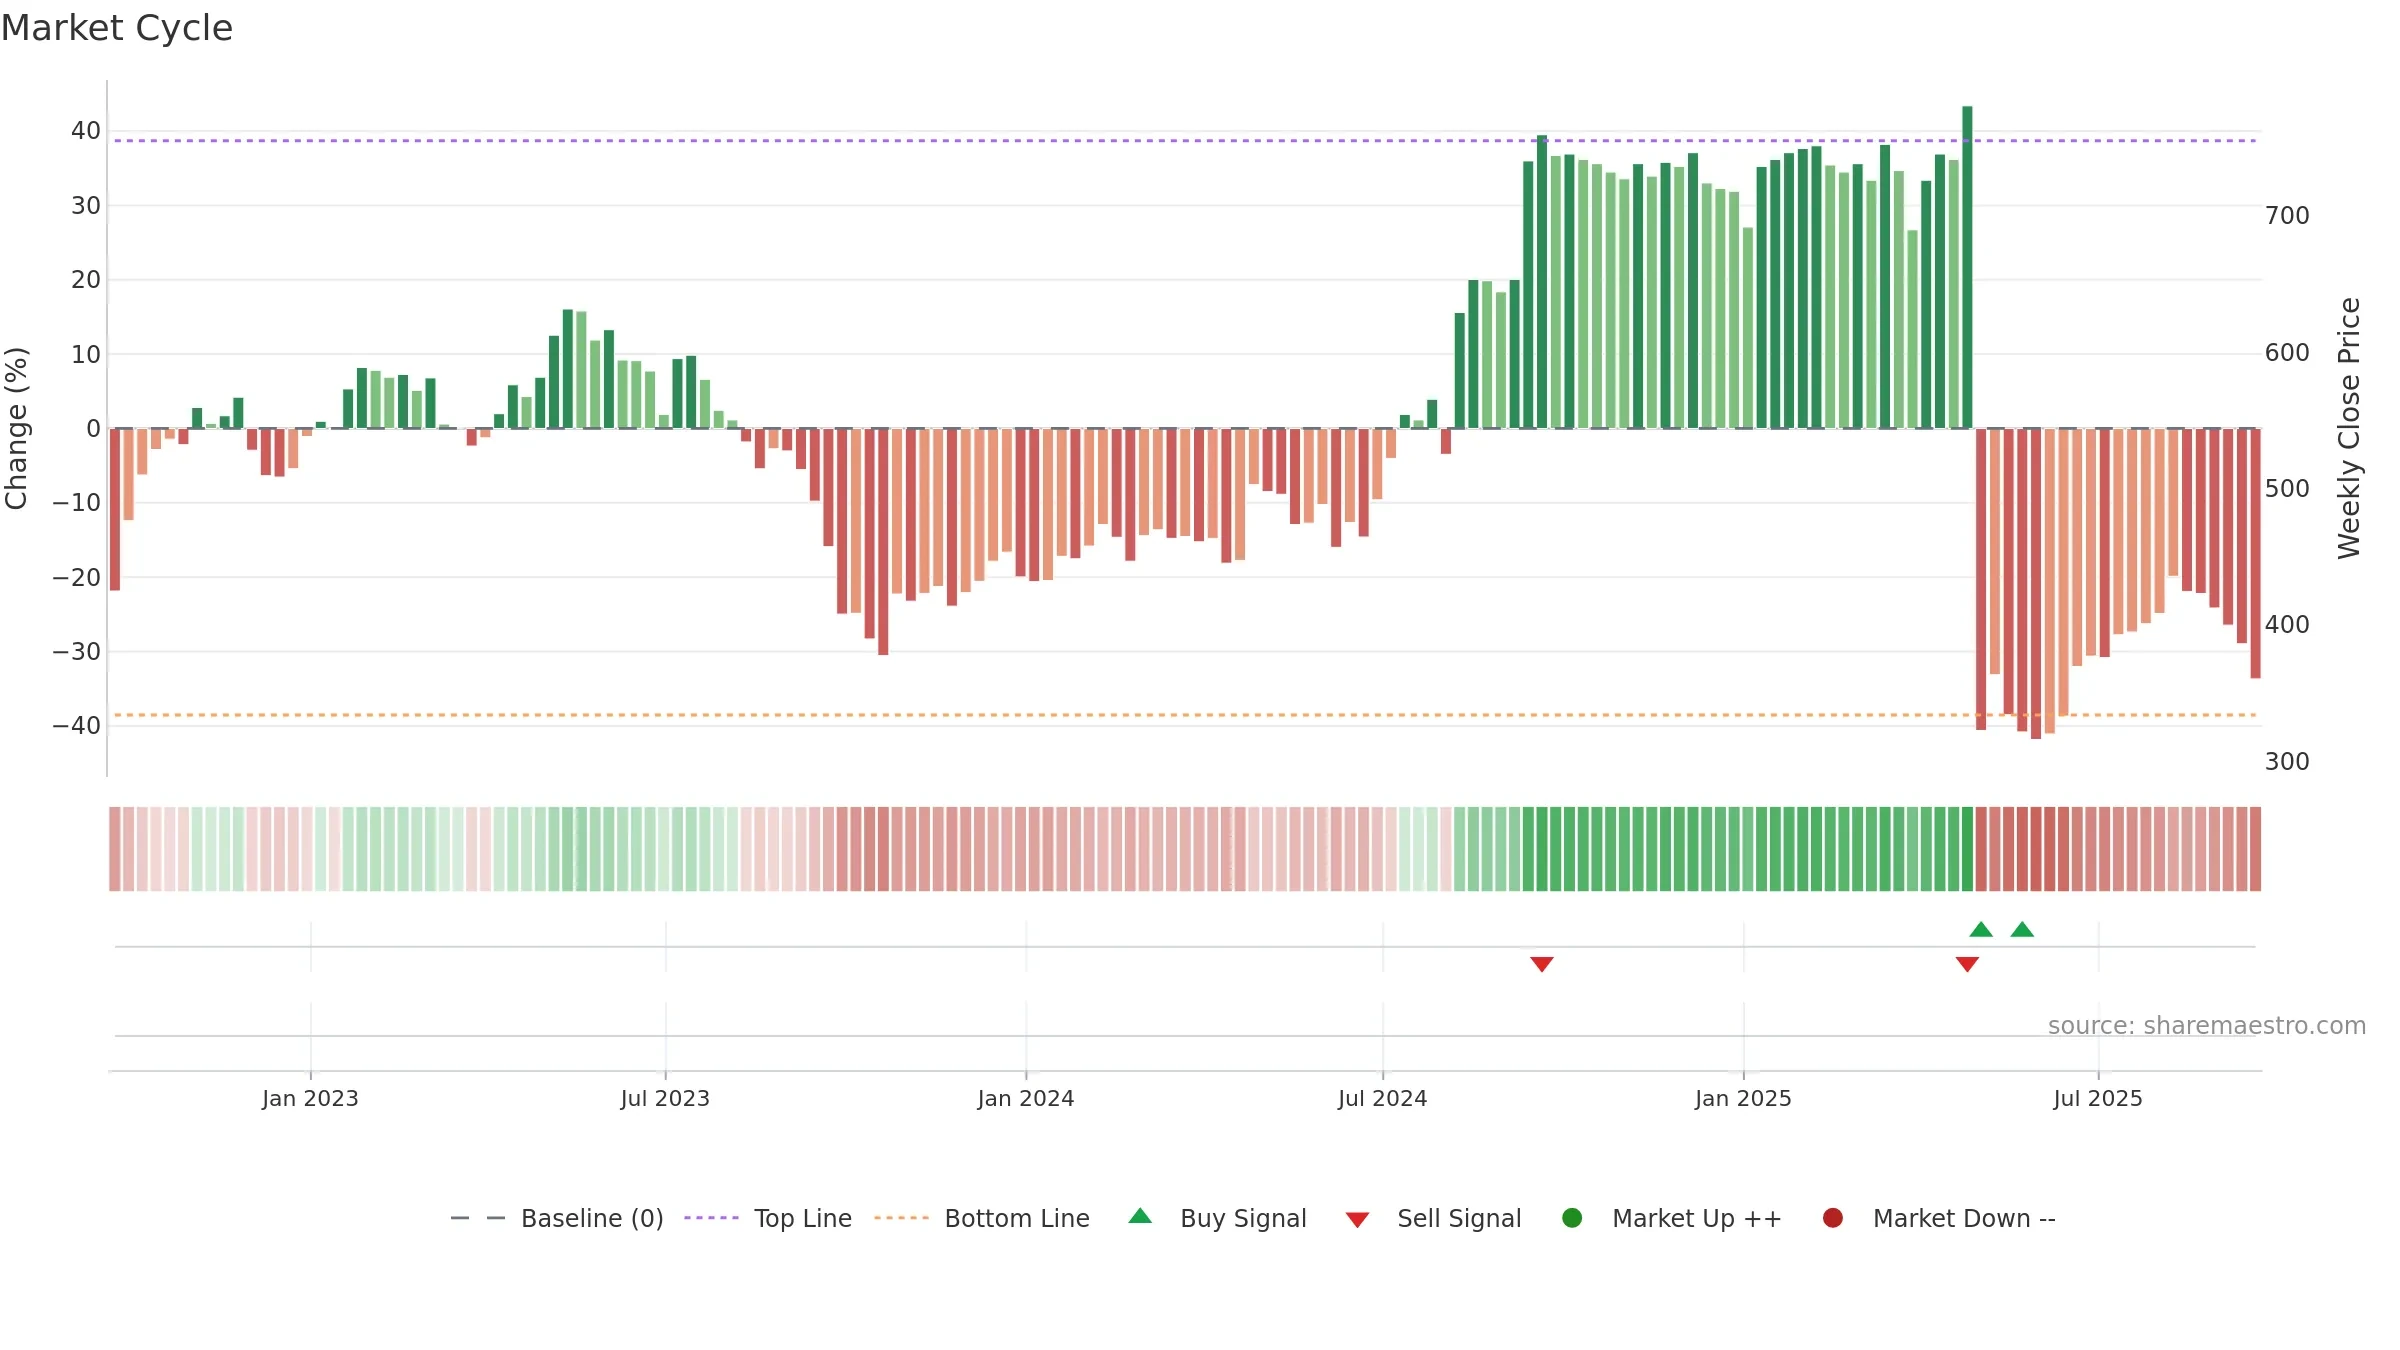Image resolution: width=2400 pixels, height=1350 pixels.
Task: Click the orange dotted Bottom Line legend sample
Action: [x=901, y=1218]
